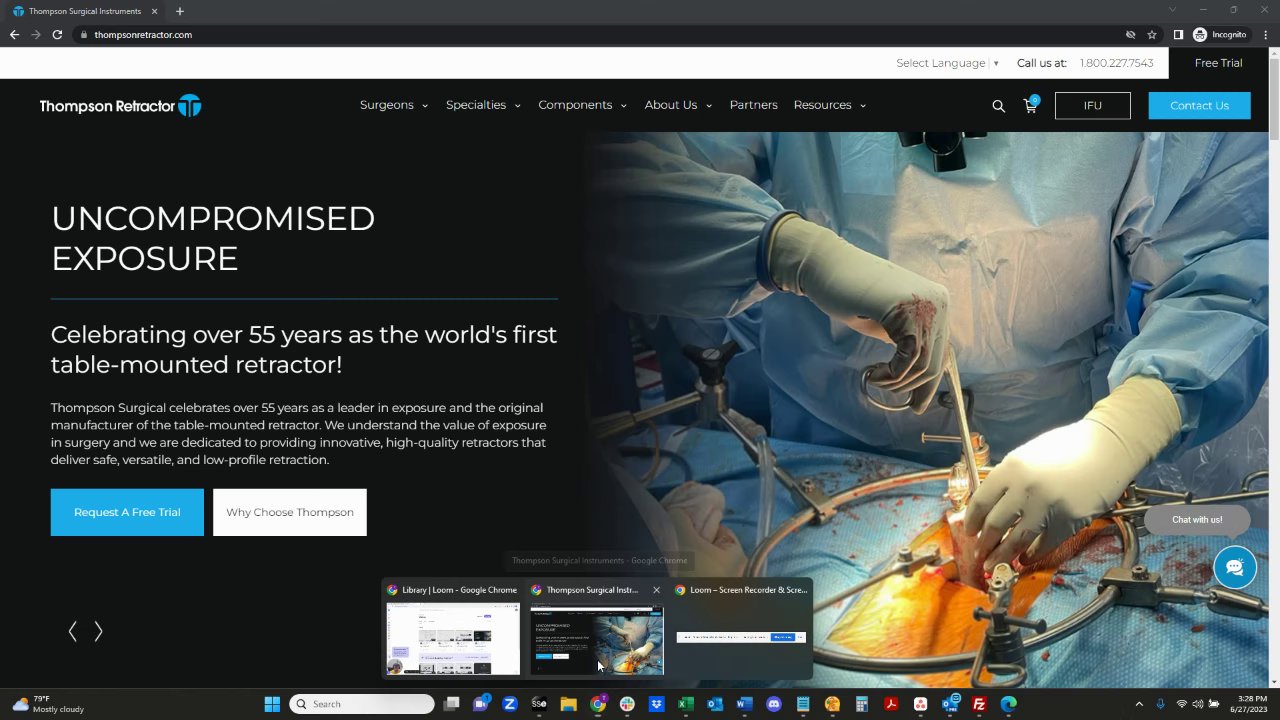Close the Thompson Surgical window preview

[x=656, y=590]
